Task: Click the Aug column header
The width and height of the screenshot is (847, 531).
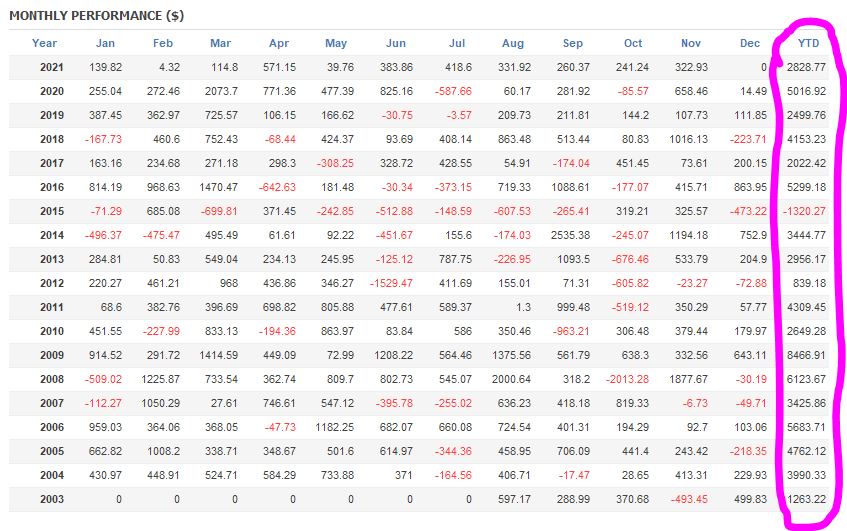Action: (x=512, y=43)
